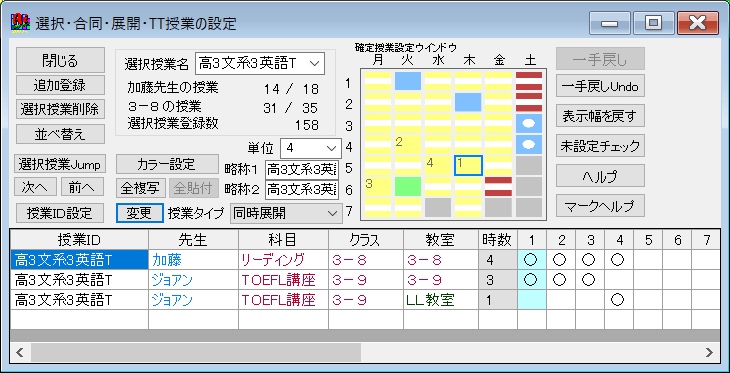Image resolution: width=730 pixels, height=373 pixels.
Task: Toggle circle in column 1 of 3-9 classroom row
Action: coord(531,280)
